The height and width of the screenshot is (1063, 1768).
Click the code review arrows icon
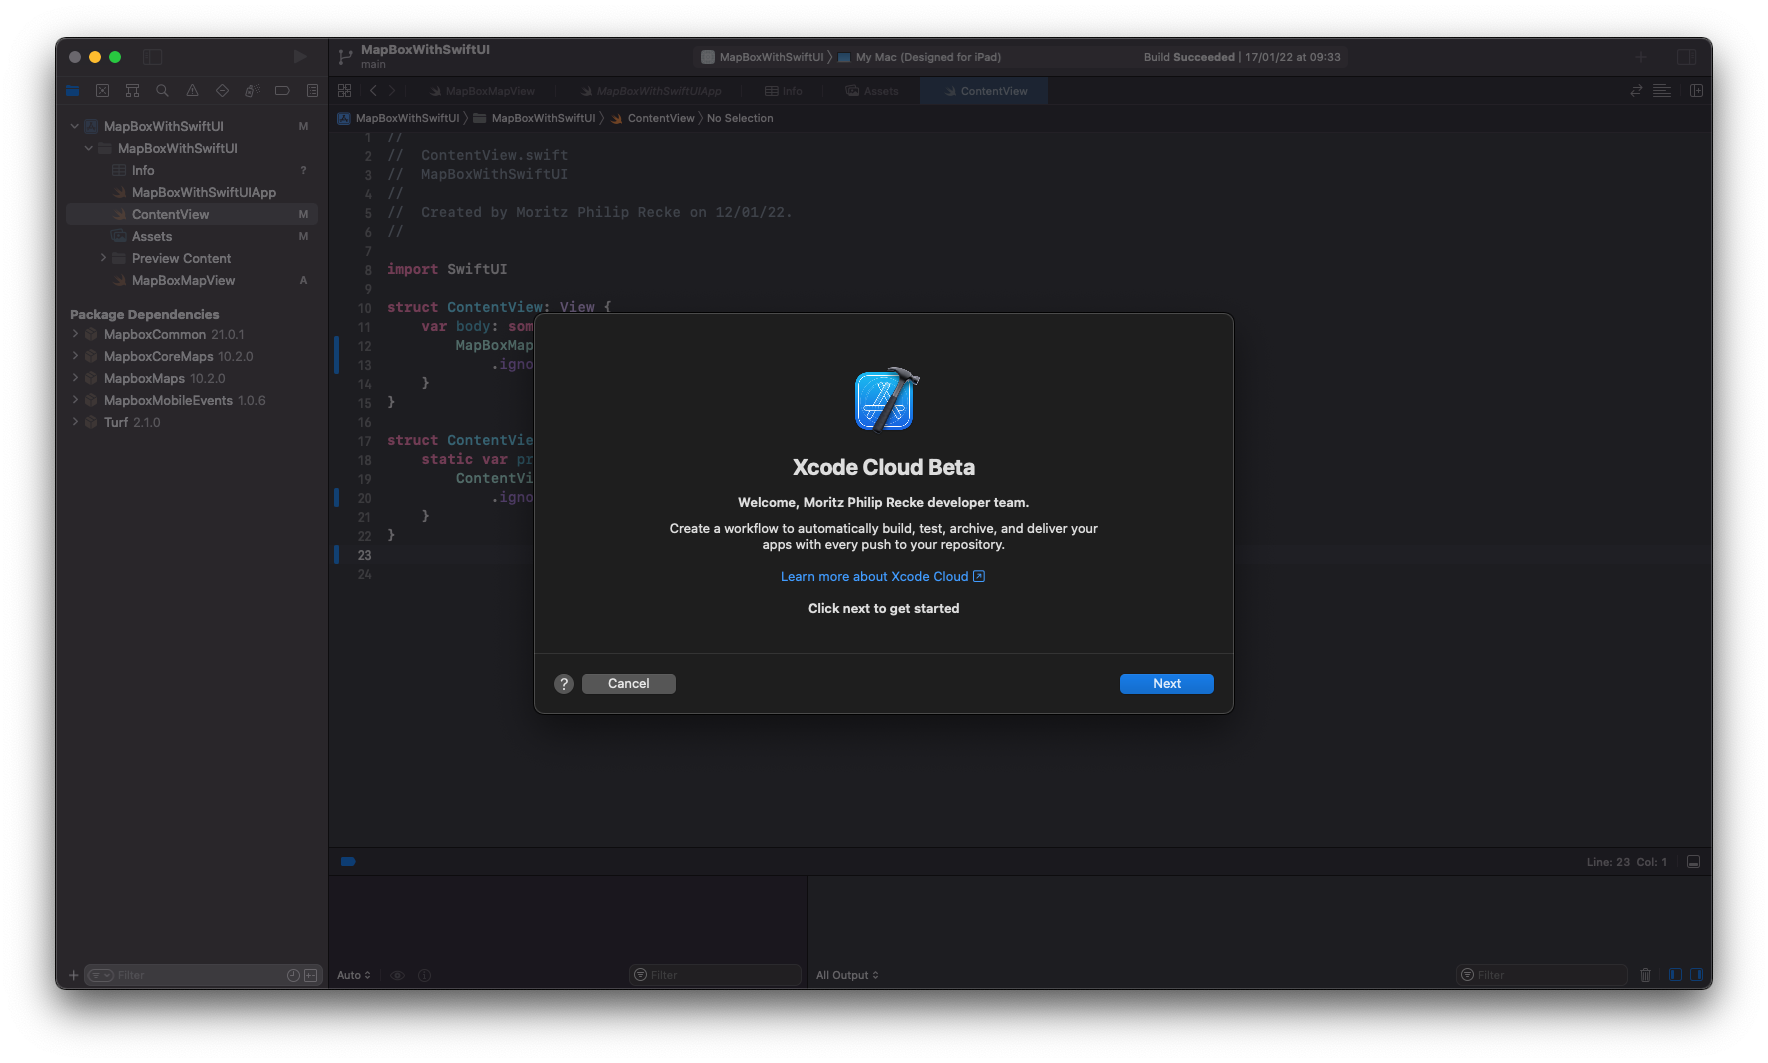[1636, 91]
